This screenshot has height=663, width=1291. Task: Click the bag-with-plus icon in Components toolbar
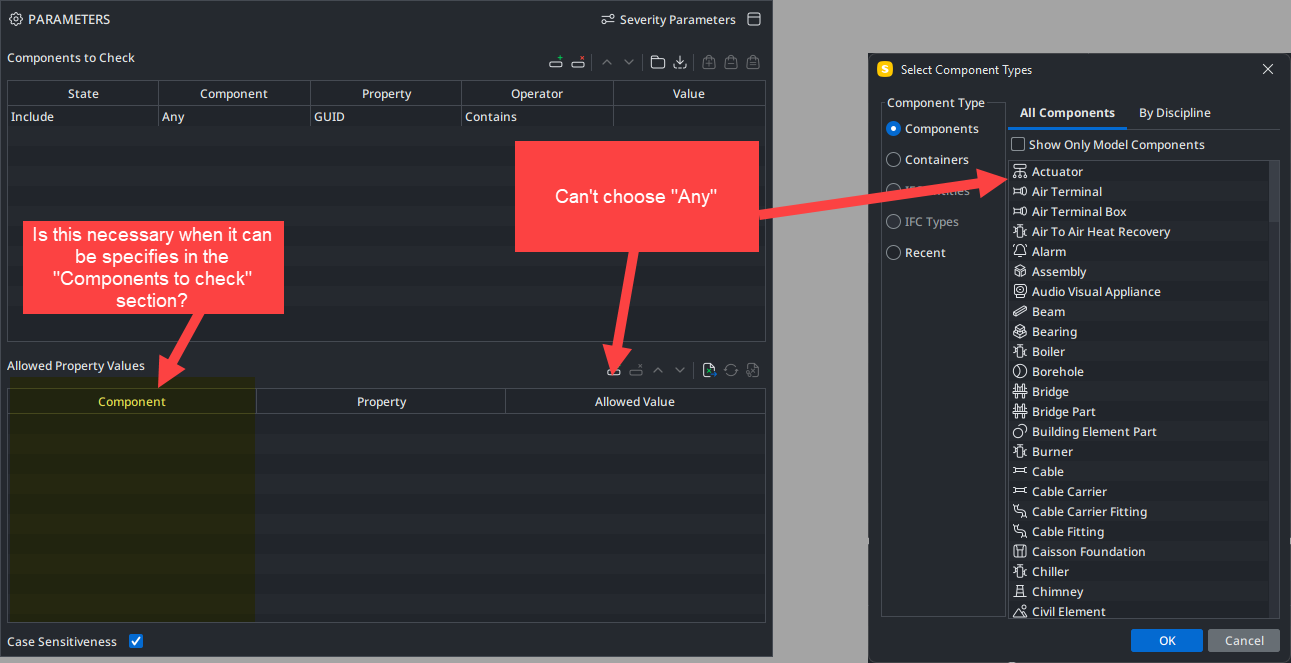[709, 62]
